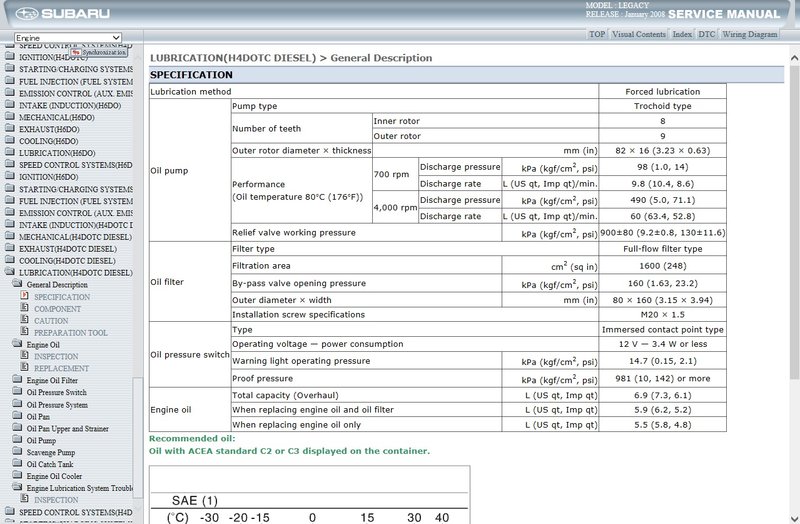Viewport: 800px width, 524px height.
Task: Click the Subaru logo
Action: 63,13
